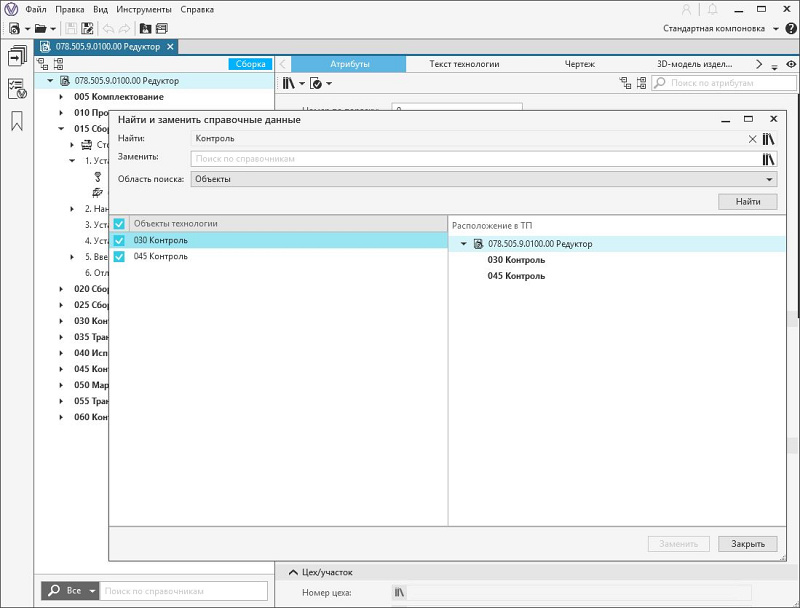Clear the Контроль search text with X
The height and width of the screenshot is (608, 800).
click(x=753, y=139)
